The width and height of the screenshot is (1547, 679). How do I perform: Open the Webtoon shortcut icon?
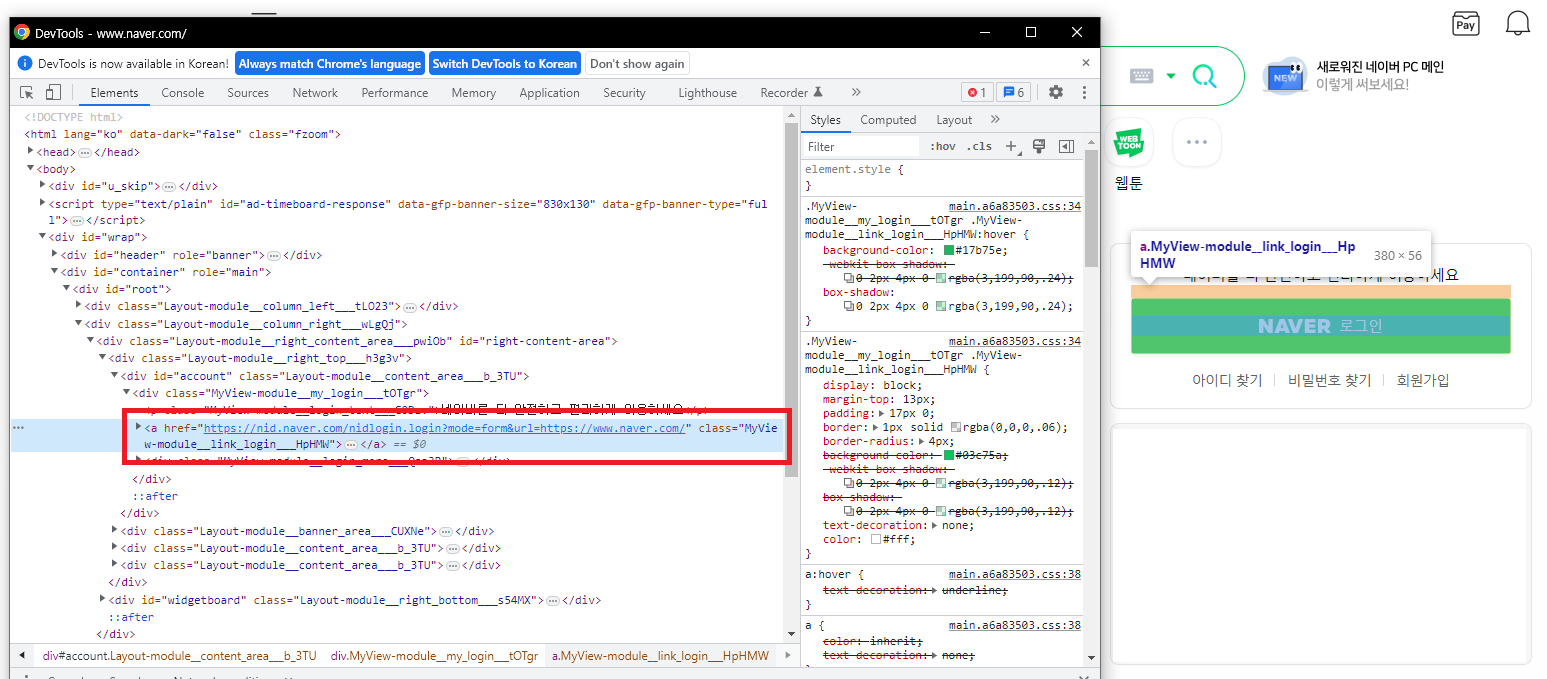pyautogui.click(x=1128, y=143)
